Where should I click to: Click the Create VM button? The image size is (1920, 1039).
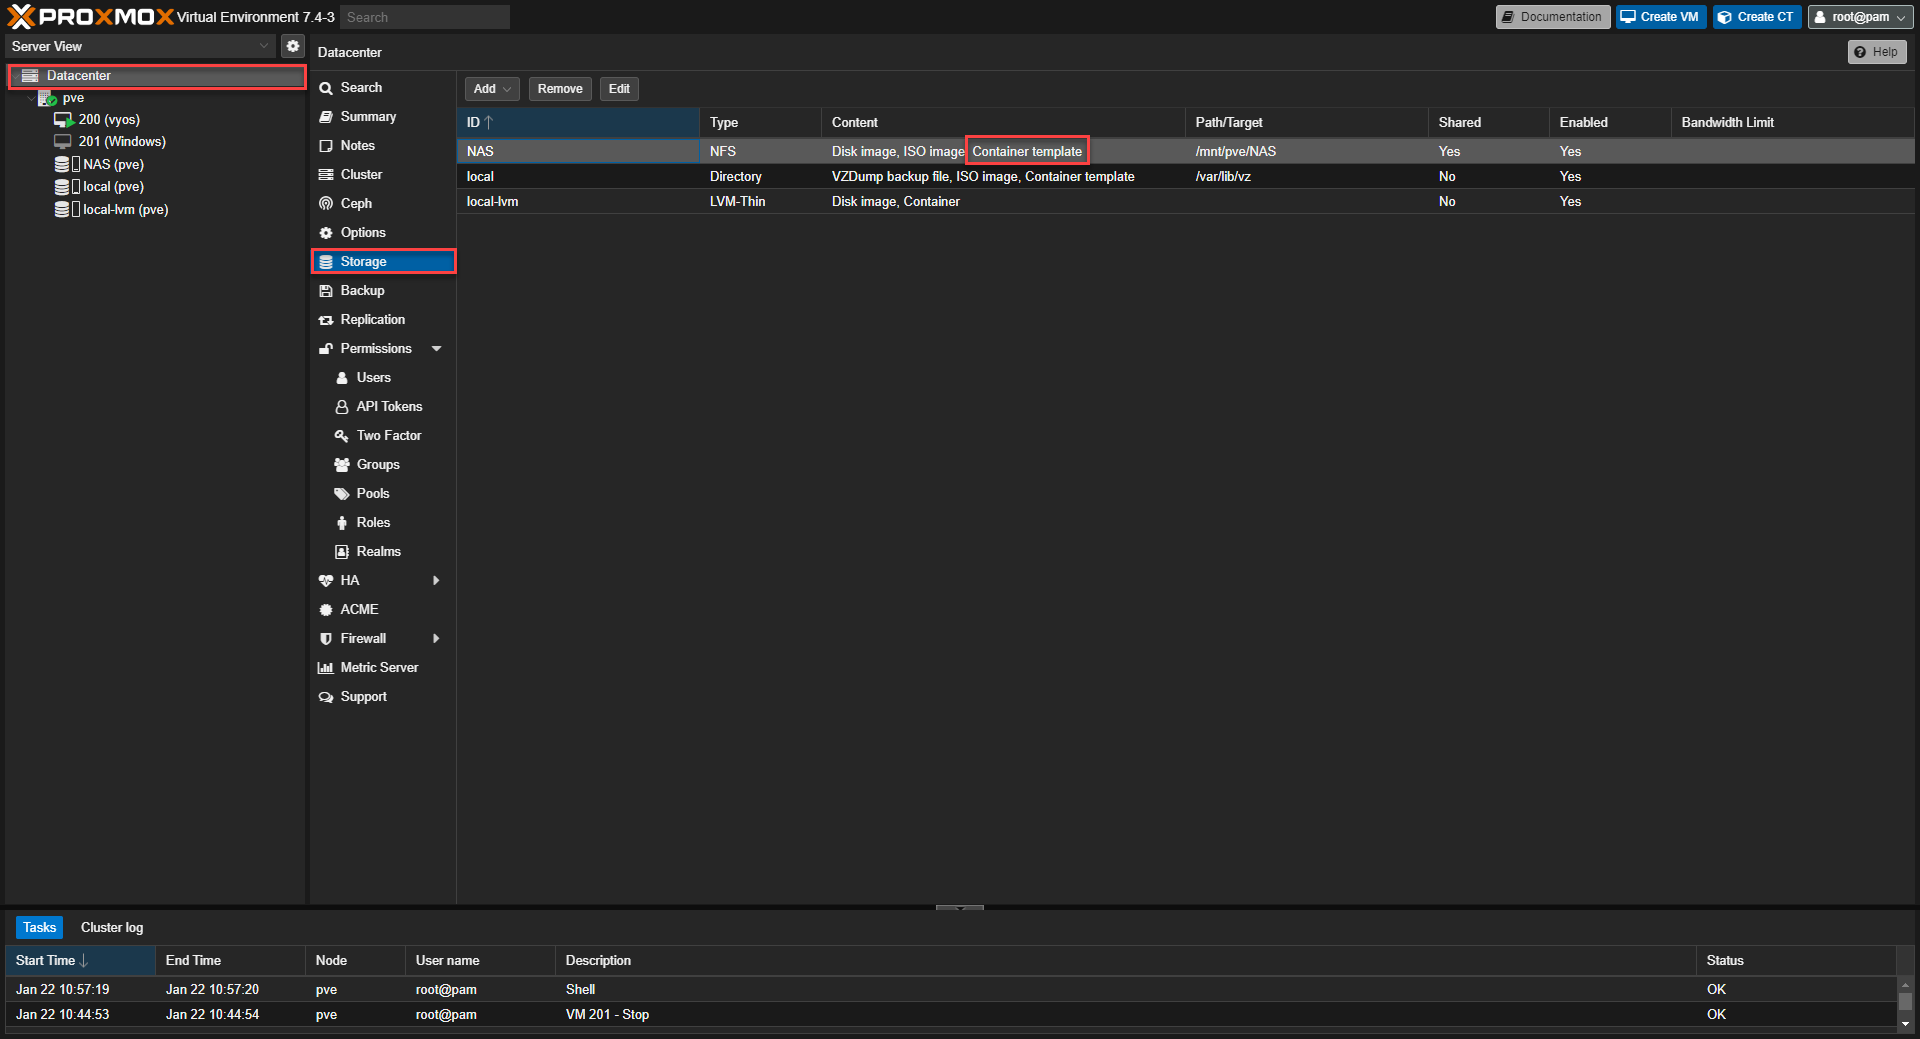pyautogui.click(x=1660, y=17)
